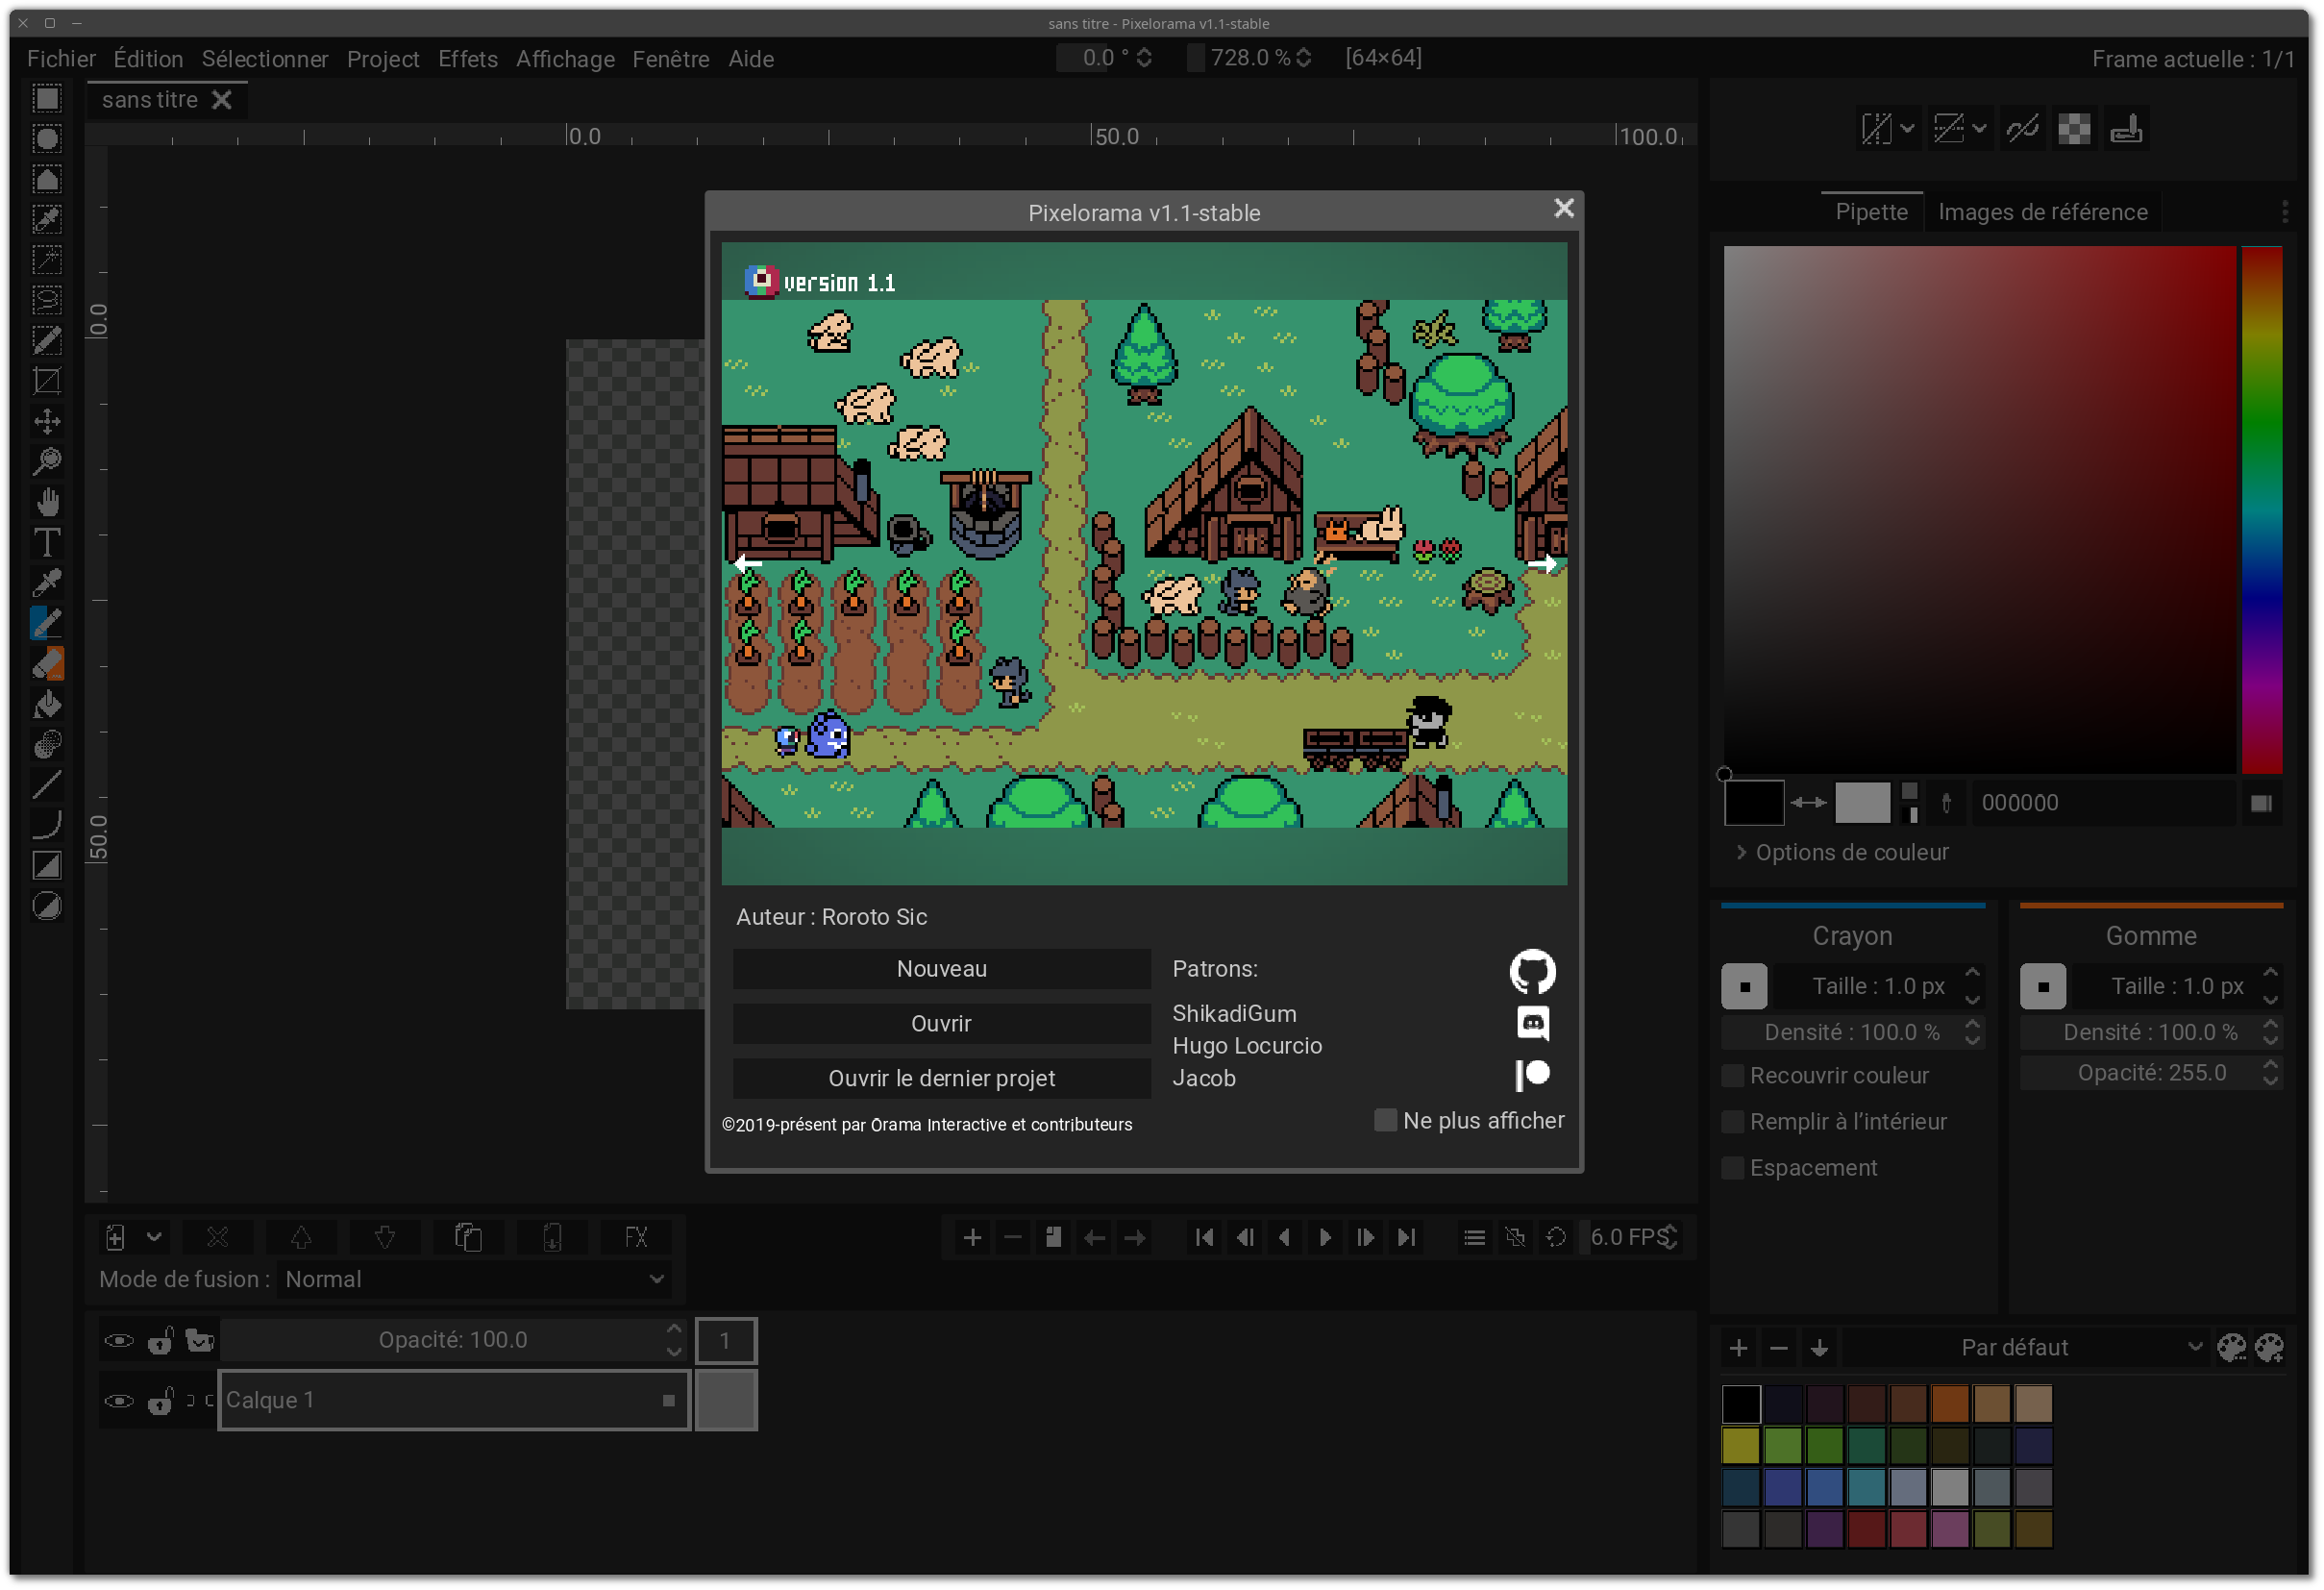The width and height of the screenshot is (2324, 1590).
Task: Select the Lasso selection tool
Action: pyautogui.click(x=46, y=299)
